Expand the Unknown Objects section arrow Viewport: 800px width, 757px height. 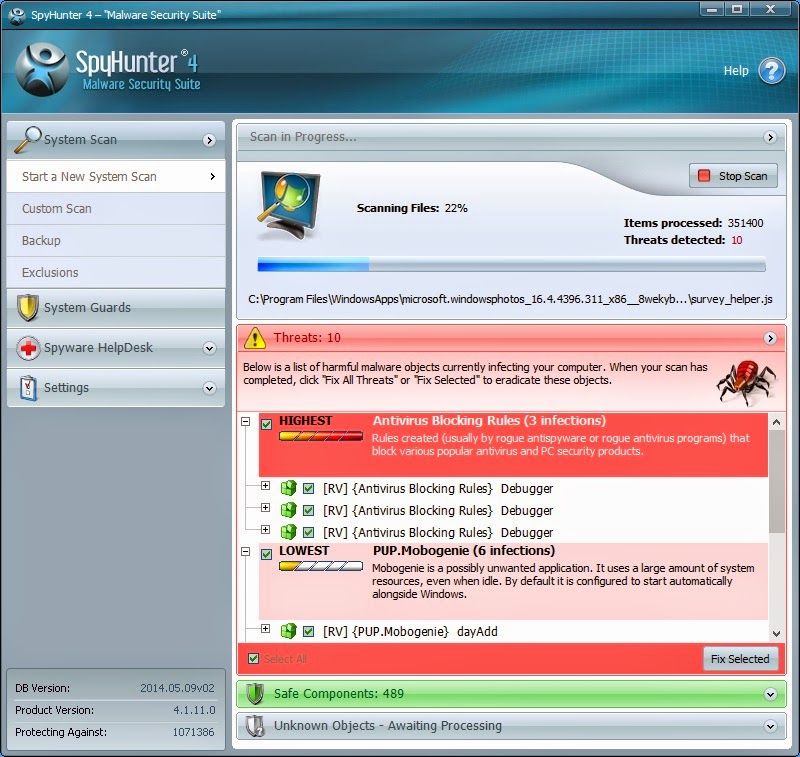[x=770, y=726]
